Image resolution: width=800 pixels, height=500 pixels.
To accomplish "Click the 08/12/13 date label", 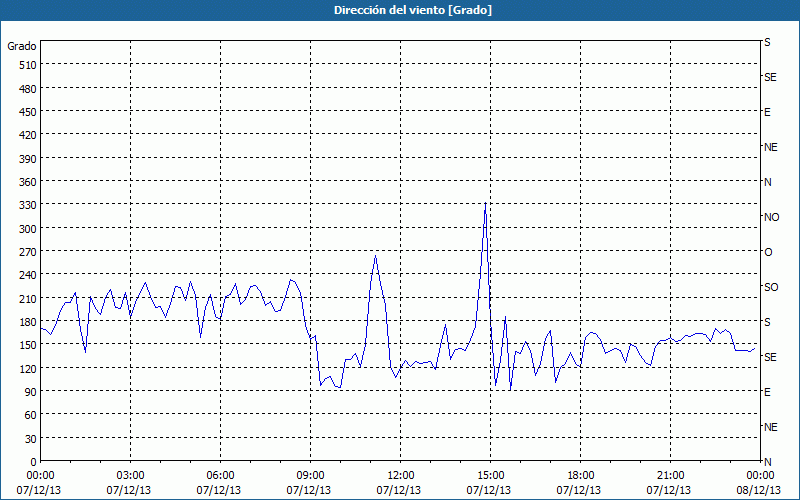I will pyautogui.click(x=759, y=490).
